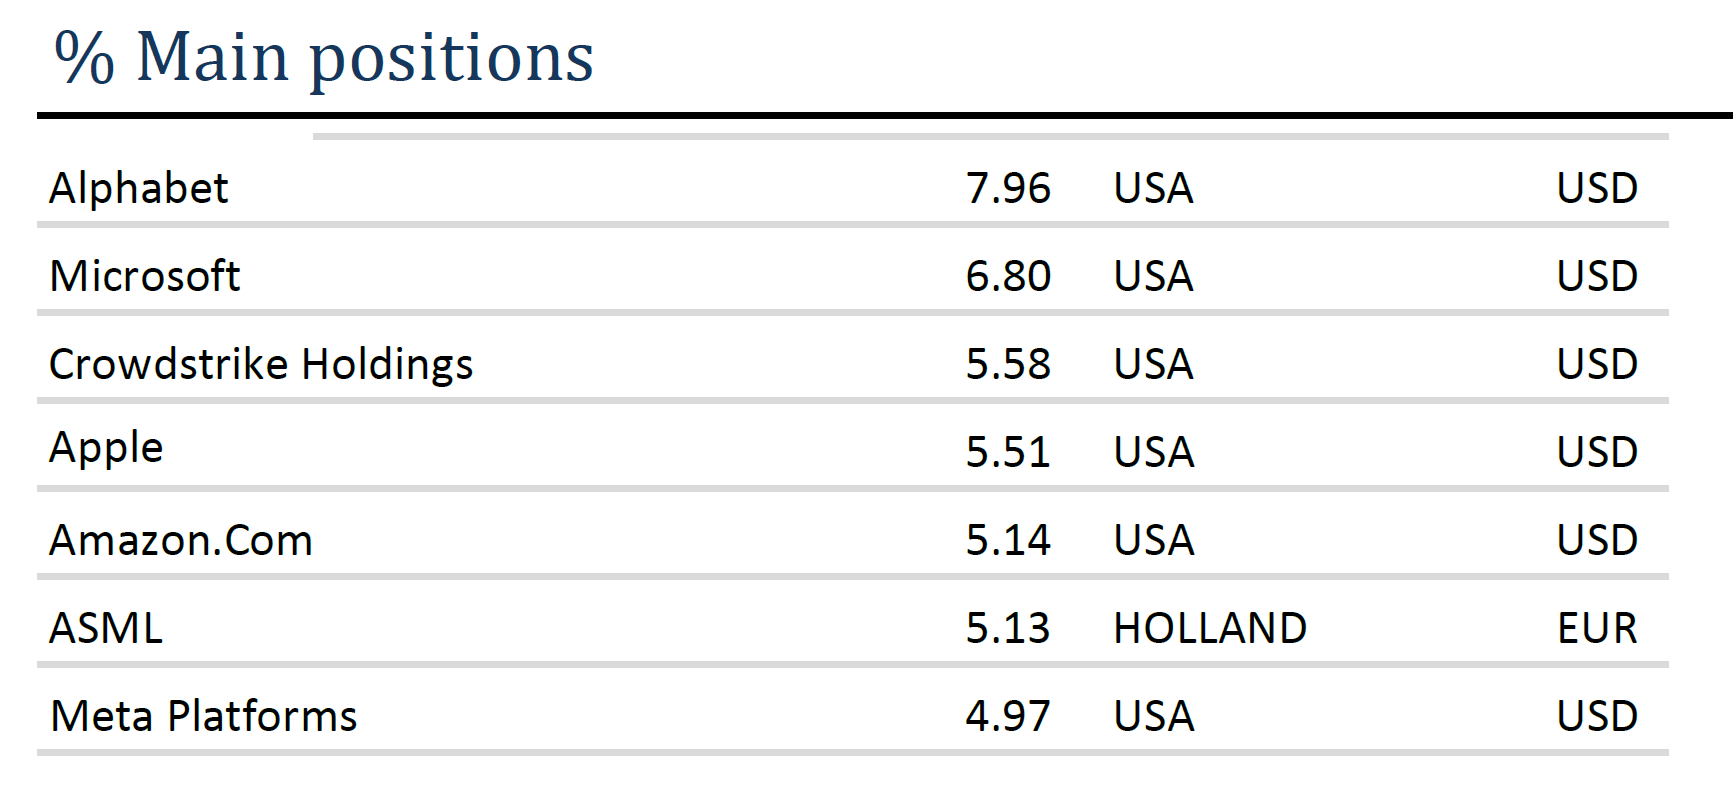Click the USA country in Alphabet row
The image size is (1733, 791).
pos(1154,188)
